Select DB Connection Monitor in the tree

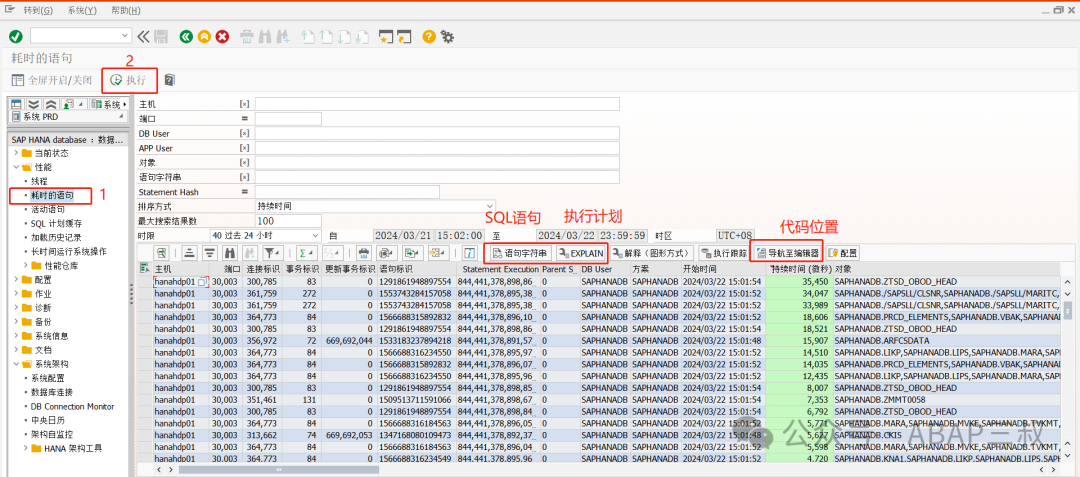tap(72, 406)
